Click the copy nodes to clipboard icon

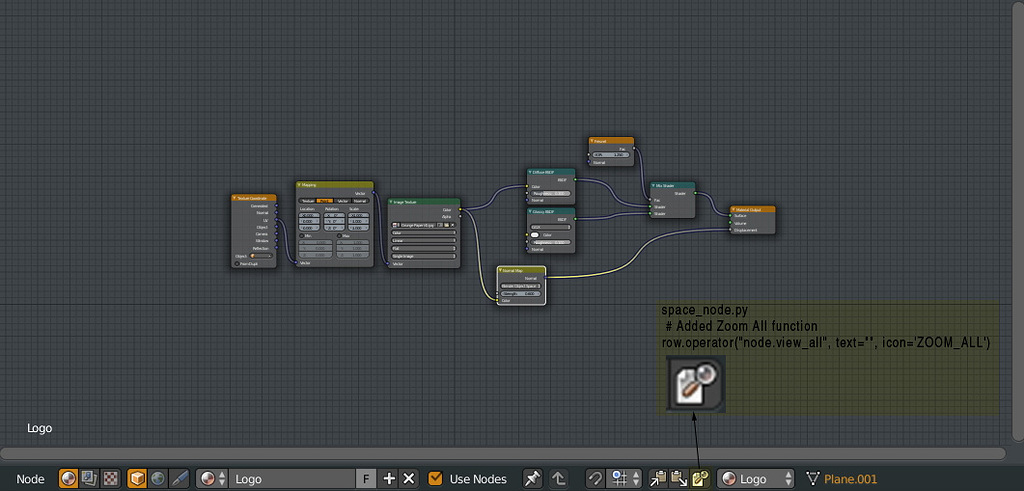coord(658,479)
